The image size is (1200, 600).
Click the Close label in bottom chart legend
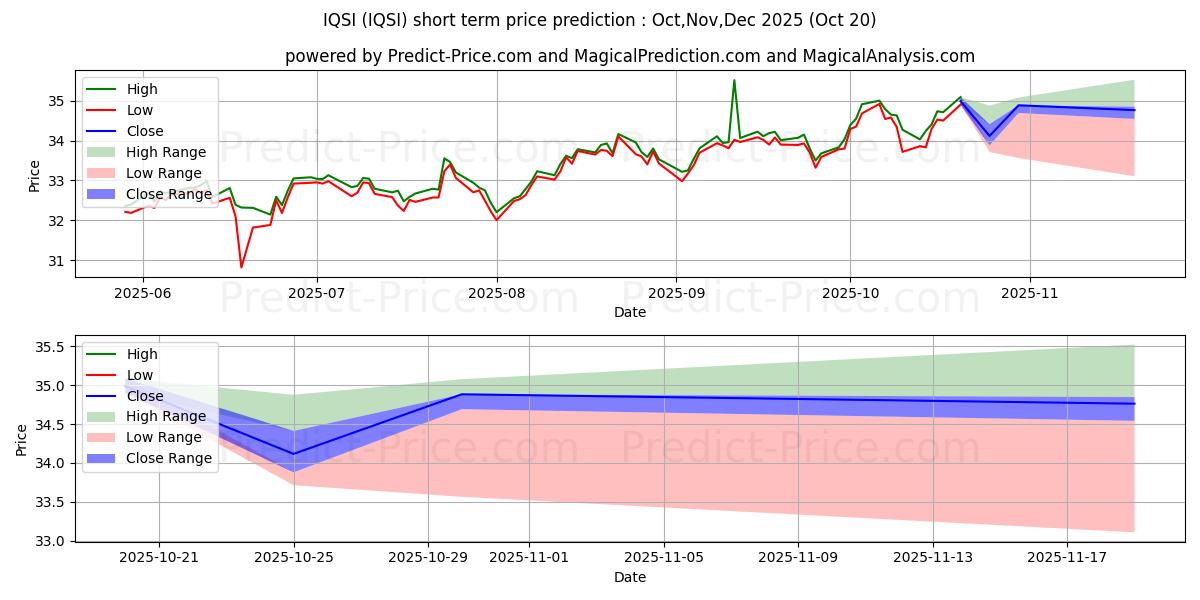145,395
